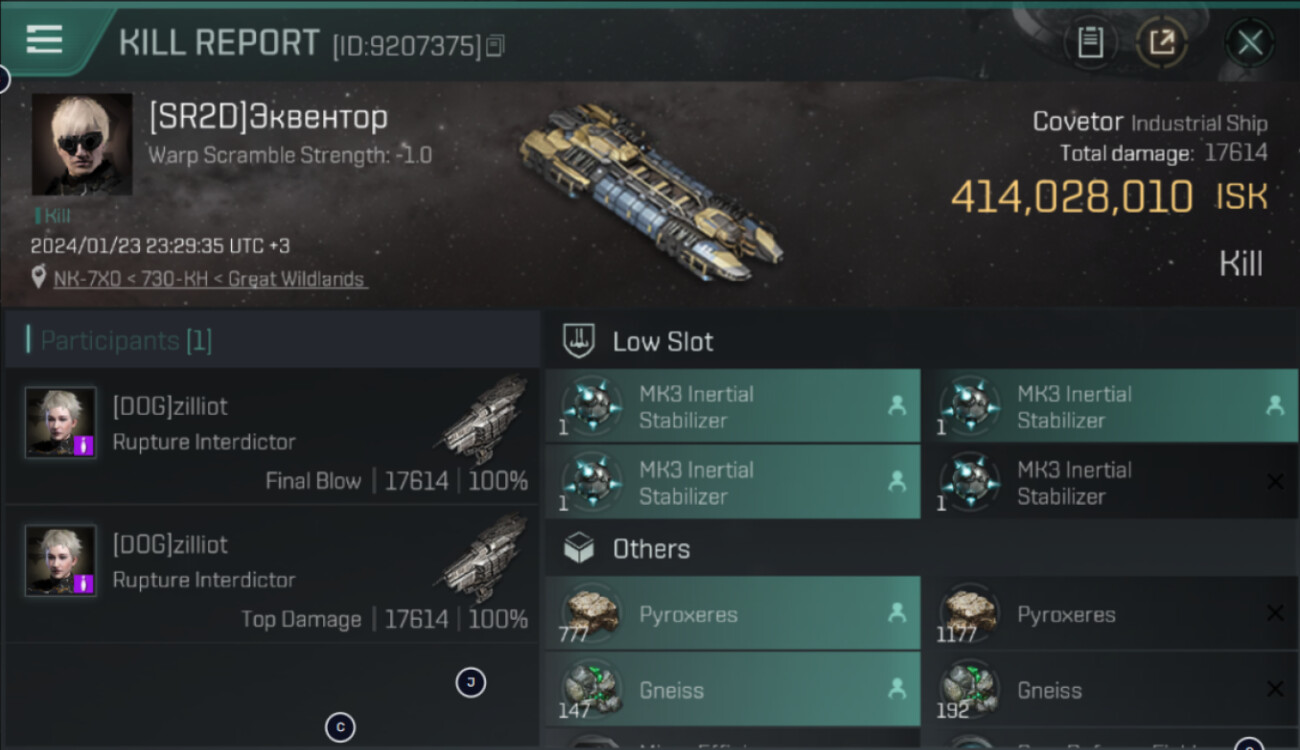Close the kill report window
Screen dimensions: 1300x750
(1249, 43)
